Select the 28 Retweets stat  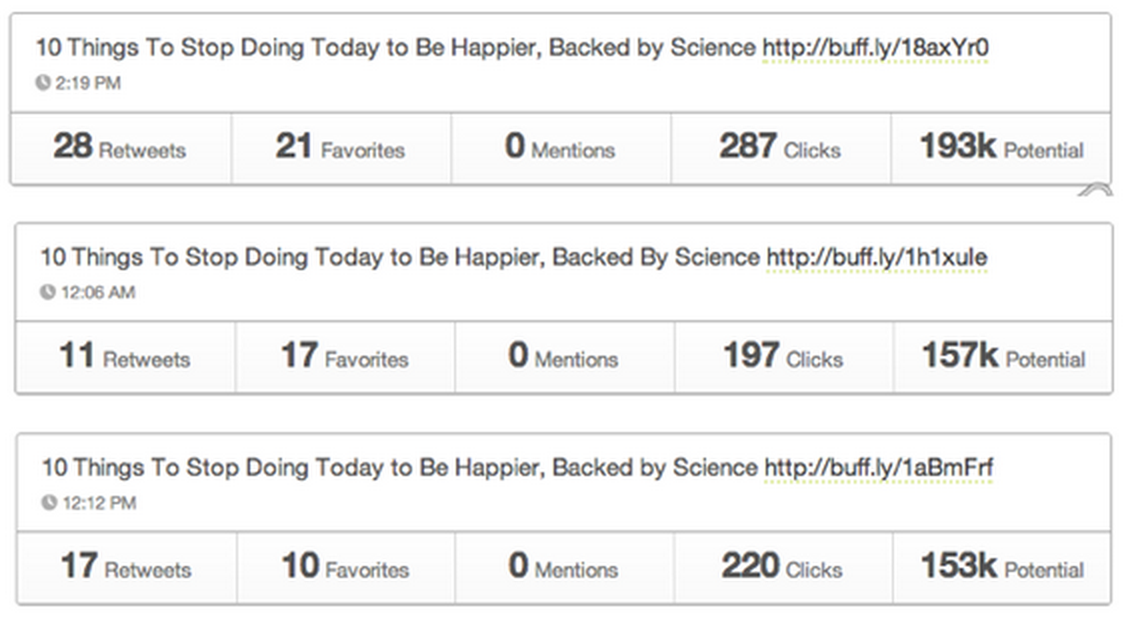[120, 147]
